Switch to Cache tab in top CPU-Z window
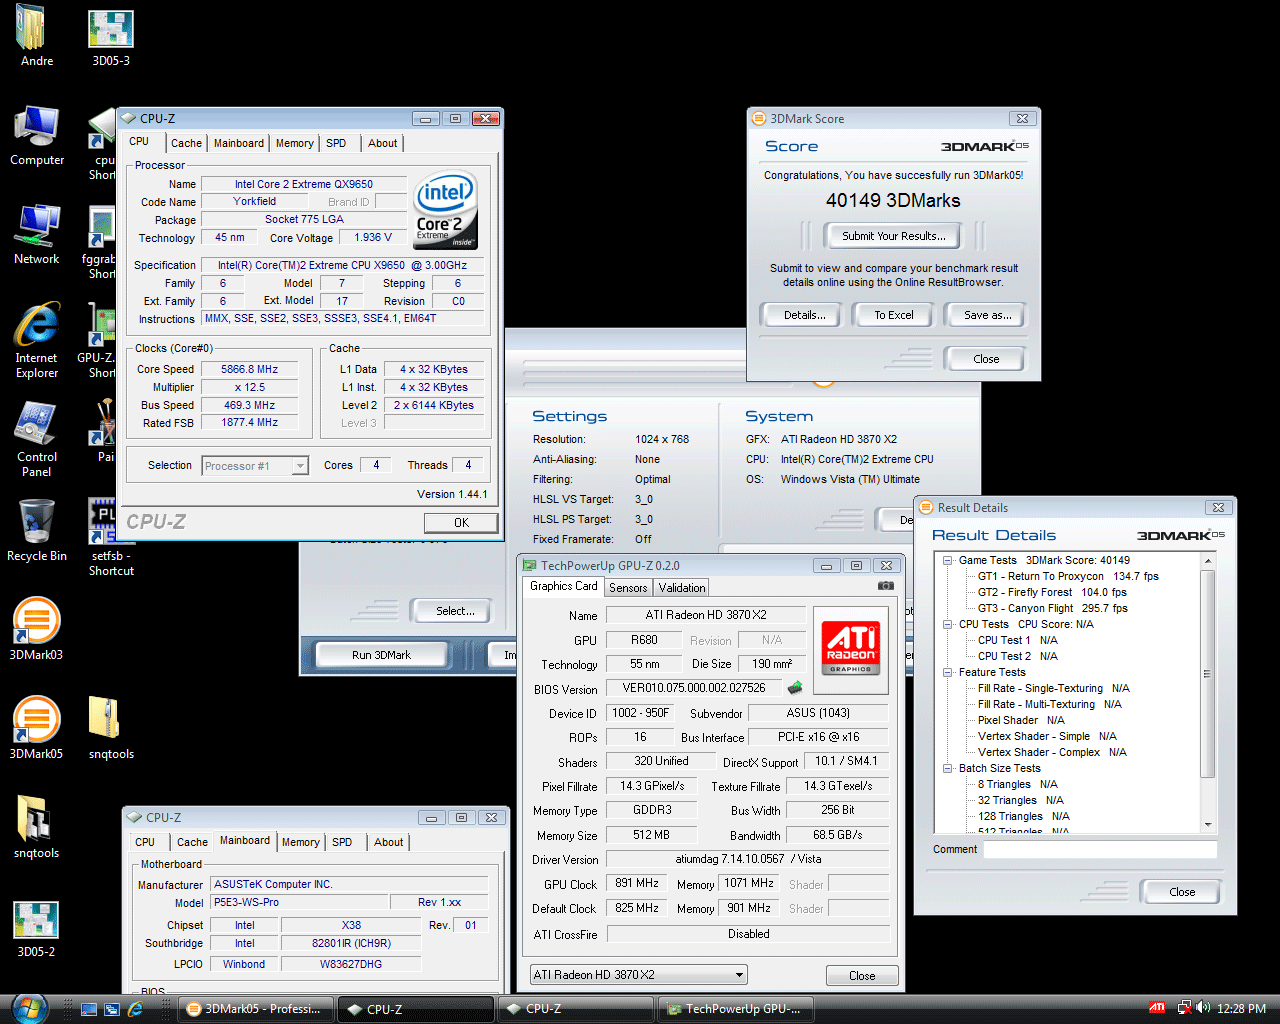The width and height of the screenshot is (1280, 1024). click(186, 143)
